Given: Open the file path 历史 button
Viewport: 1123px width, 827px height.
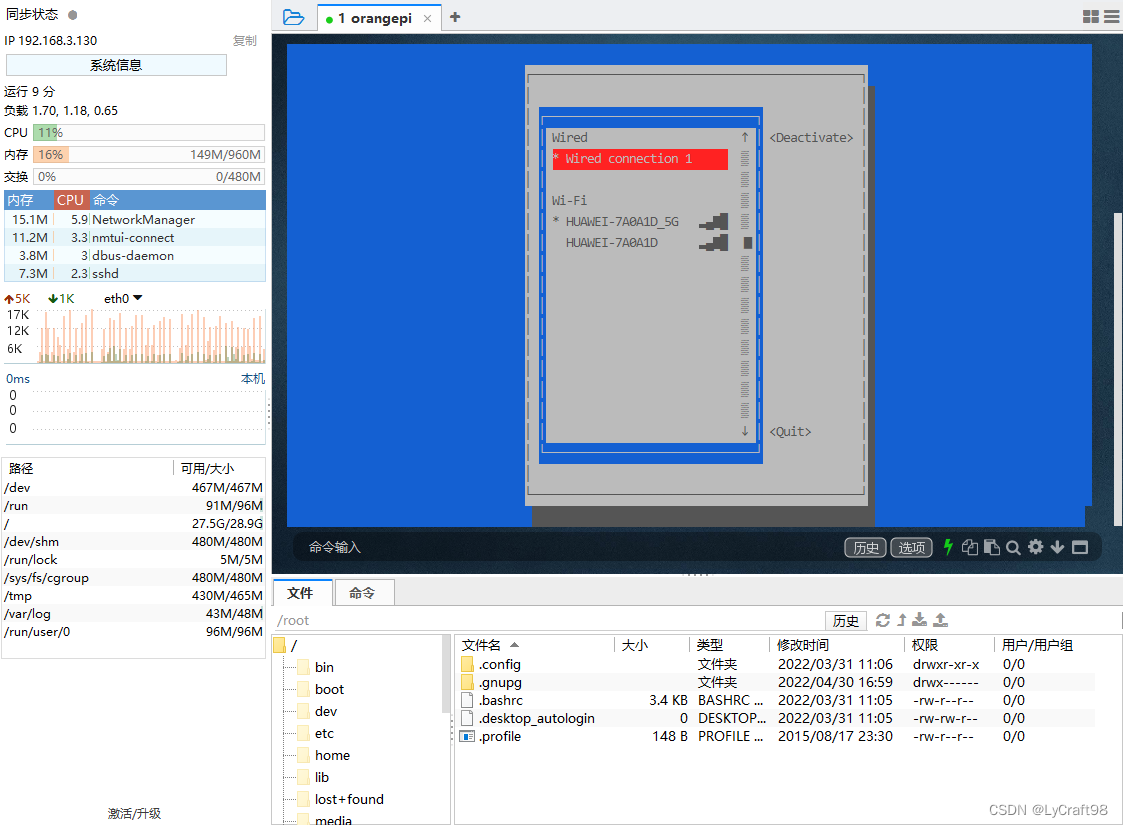Looking at the screenshot, I should pos(846,620).
